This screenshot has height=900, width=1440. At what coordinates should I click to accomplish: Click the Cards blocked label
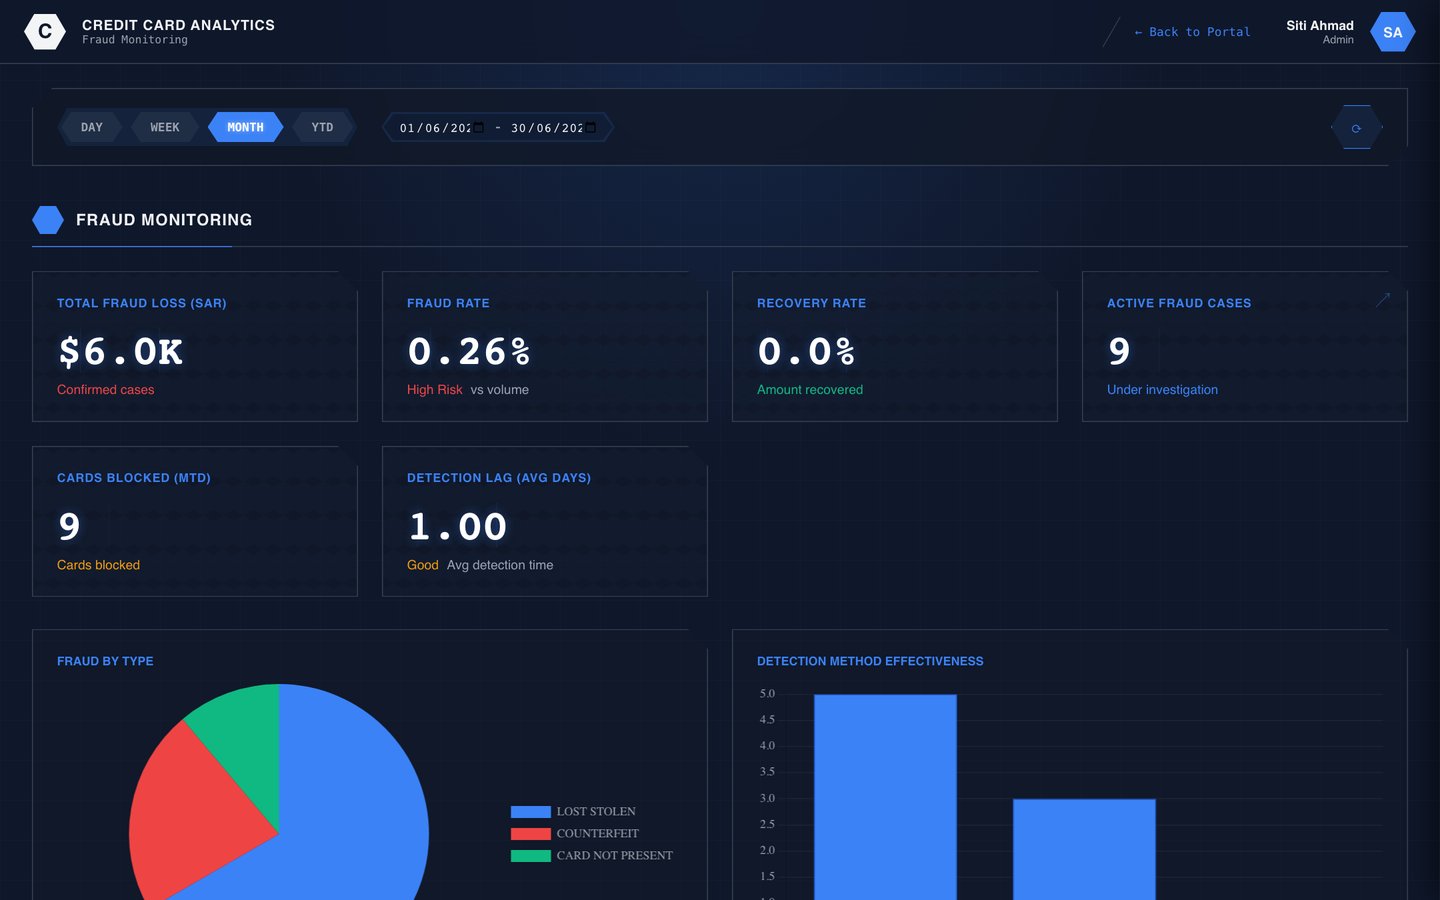pos(98,565)
